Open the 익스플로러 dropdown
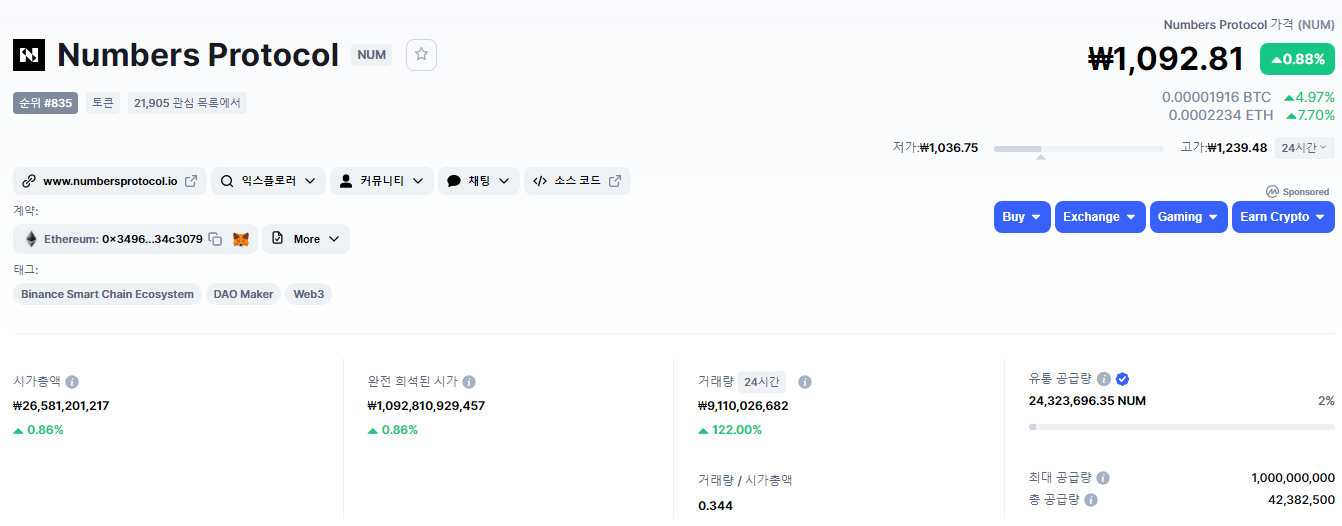Screen dimensions: 1342x526 [268, 181]
